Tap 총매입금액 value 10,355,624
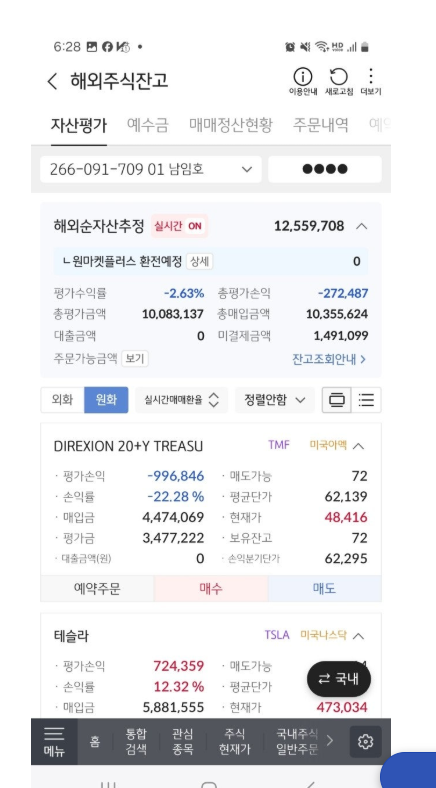436x788 pixels. tap(337, 314)
